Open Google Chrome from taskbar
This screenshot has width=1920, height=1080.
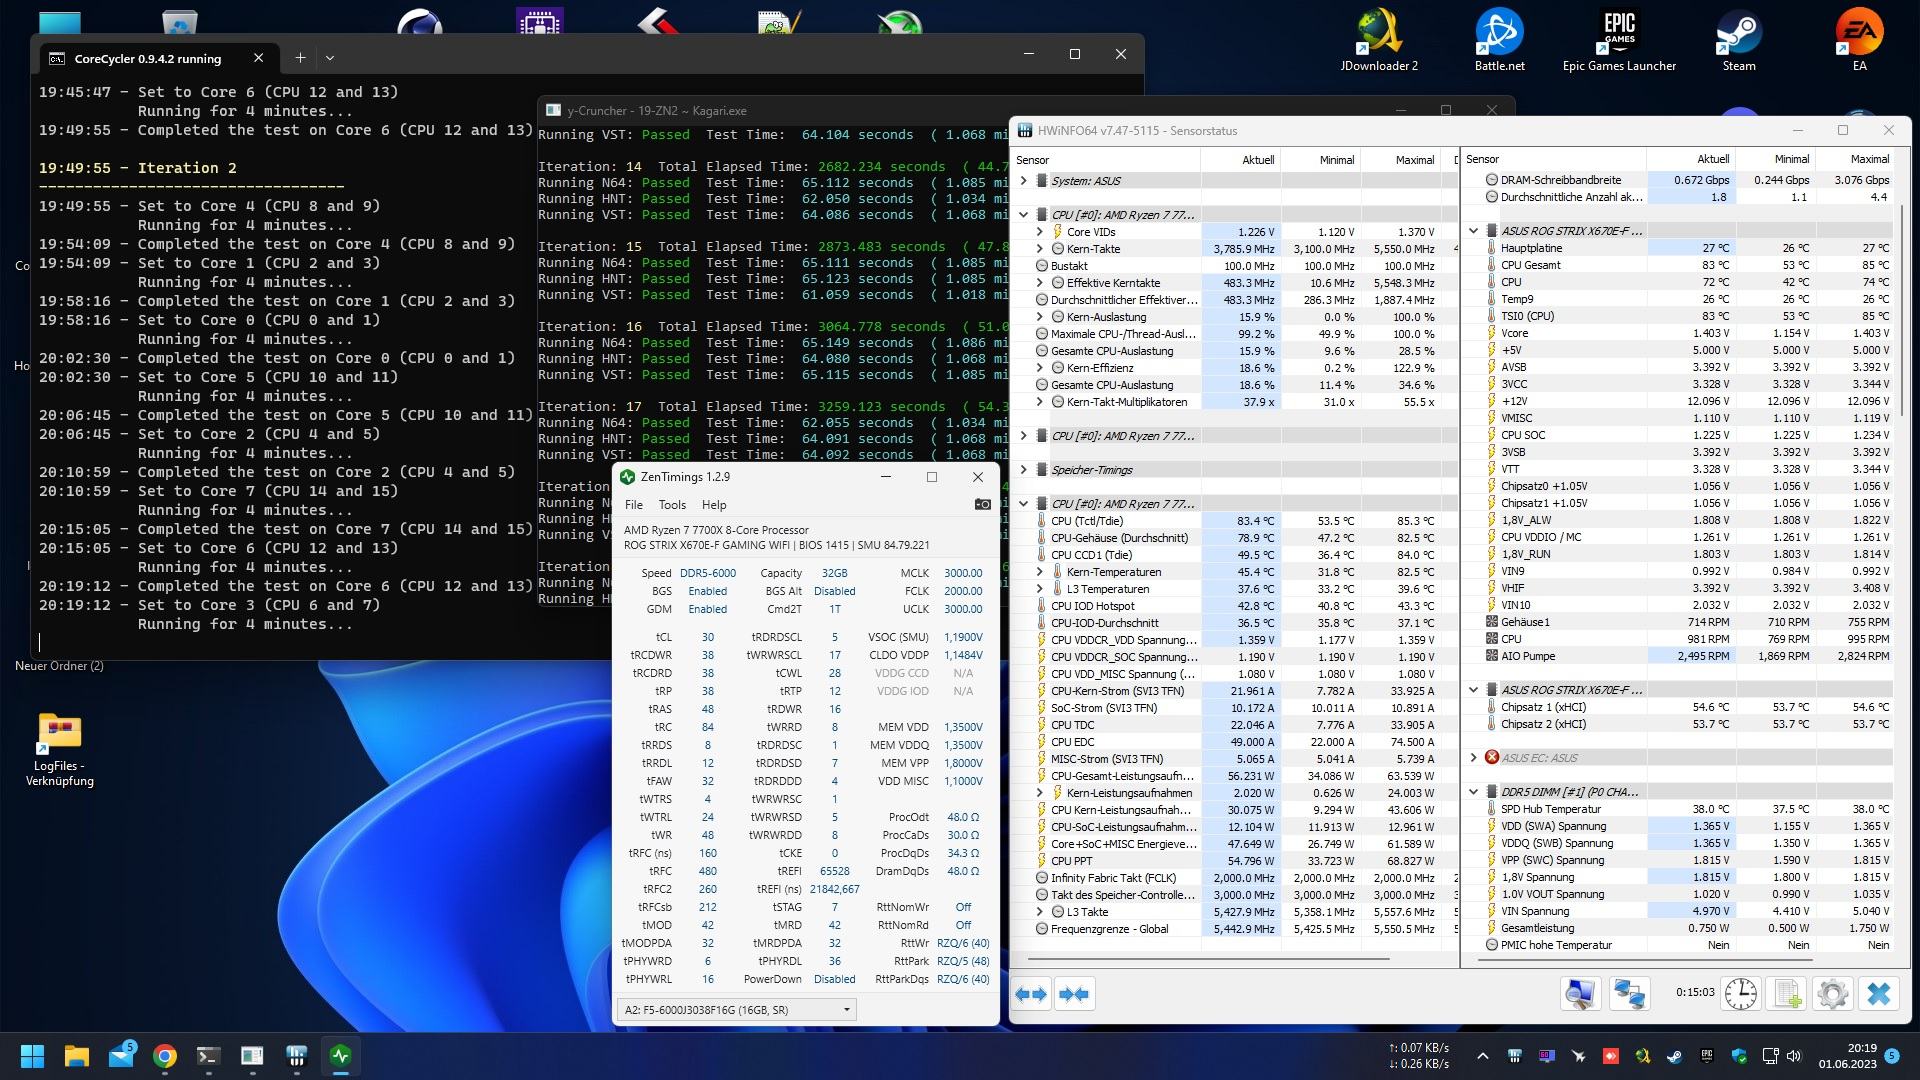165,1056
